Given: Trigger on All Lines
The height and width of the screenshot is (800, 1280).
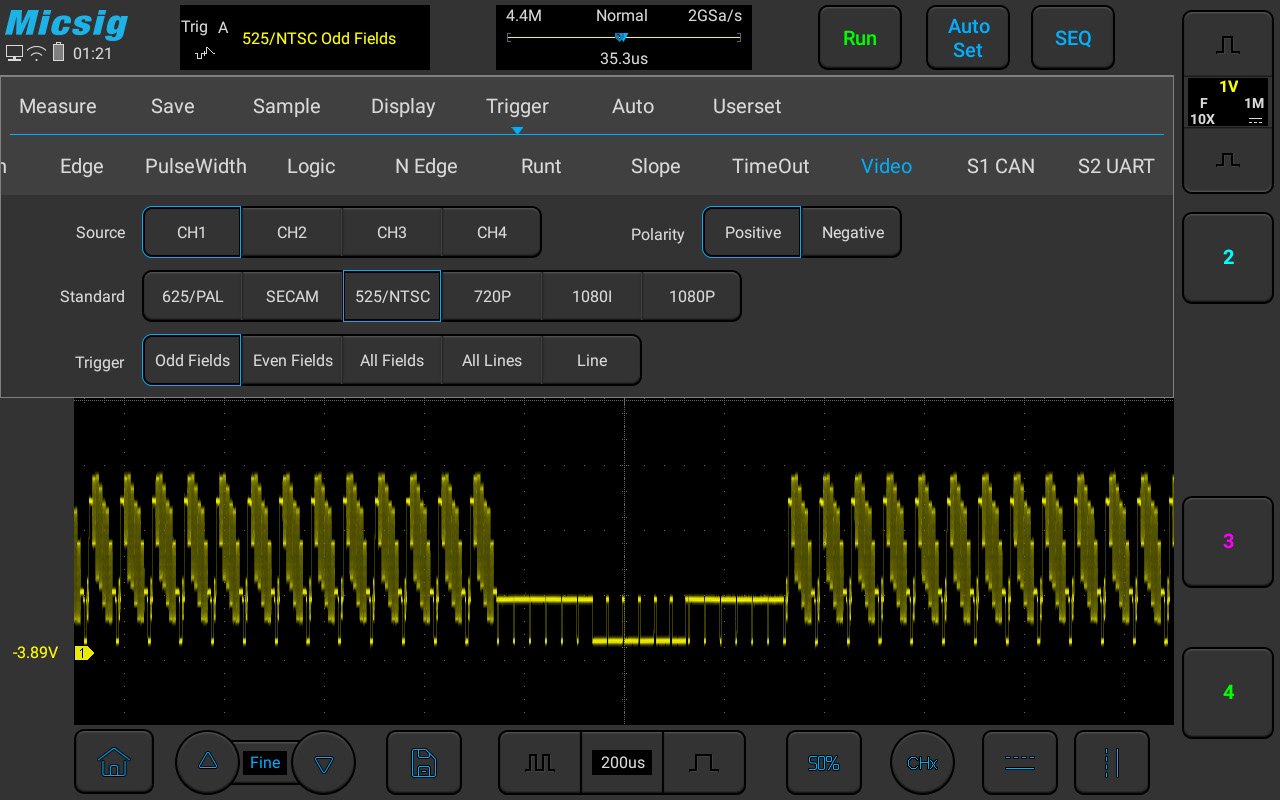Looking at the screenshot, I should click(492, 360).
